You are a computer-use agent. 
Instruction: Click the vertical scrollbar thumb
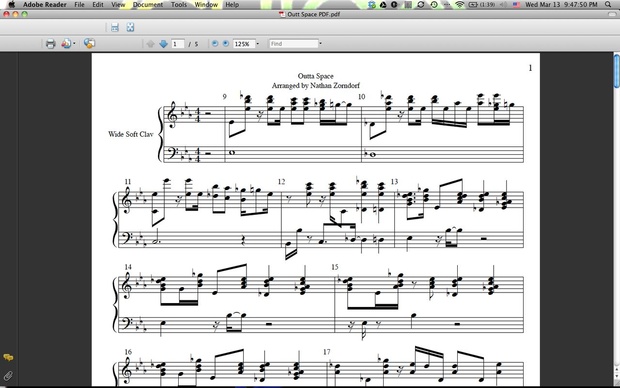coord(616,71)
